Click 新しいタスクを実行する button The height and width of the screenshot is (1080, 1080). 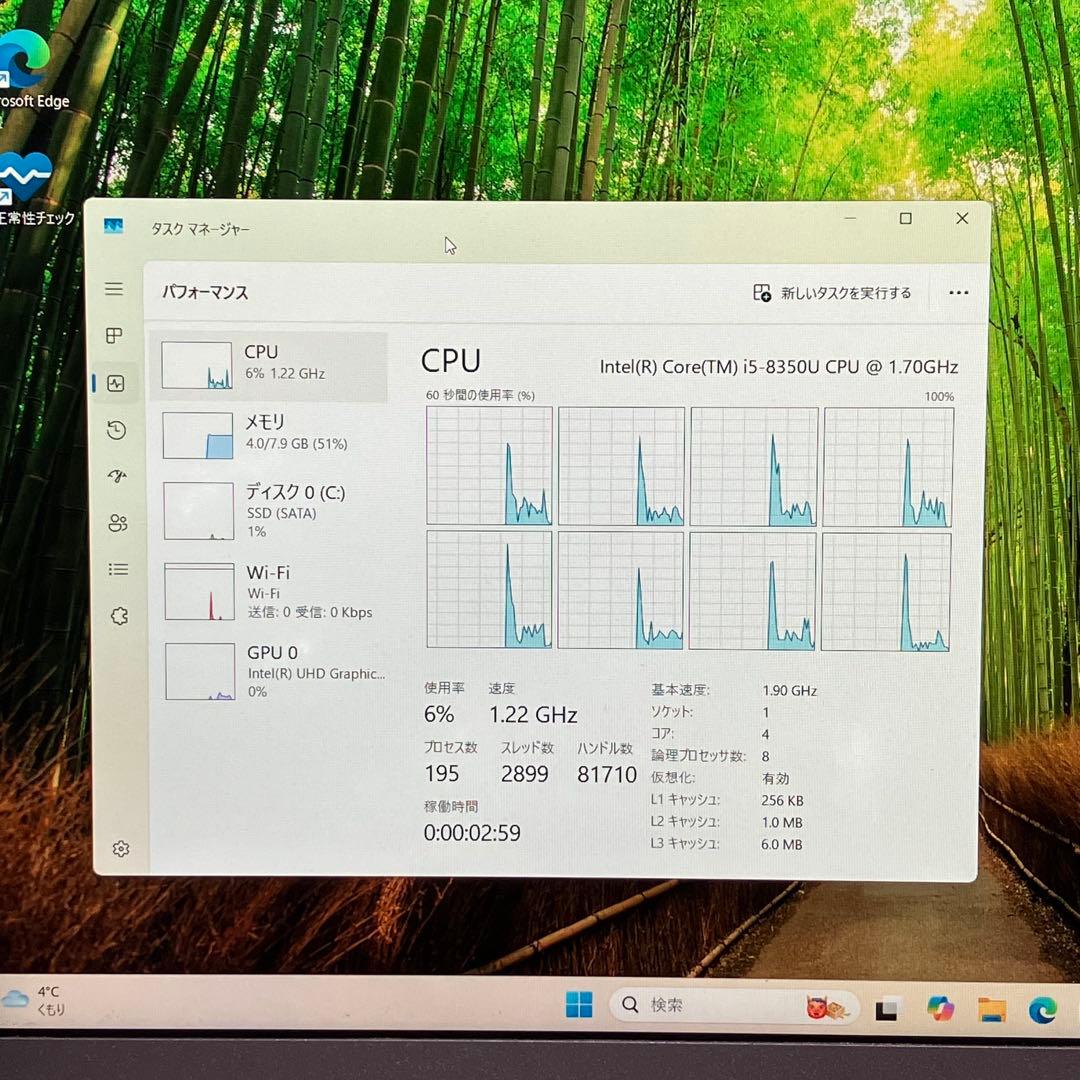click(x=832, y=293)
